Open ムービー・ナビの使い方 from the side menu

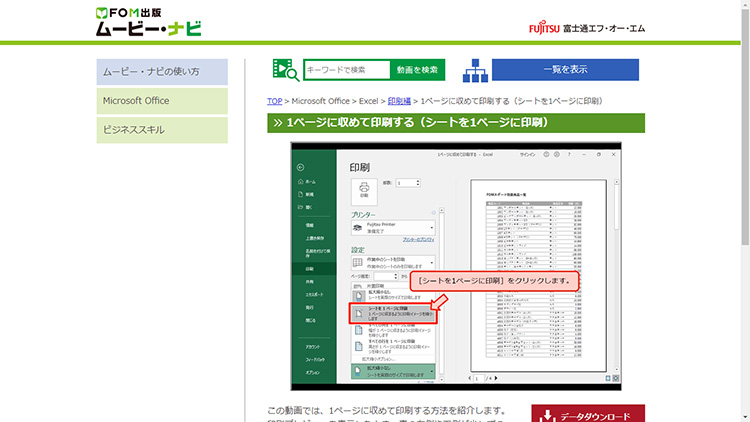coord(162,72)
